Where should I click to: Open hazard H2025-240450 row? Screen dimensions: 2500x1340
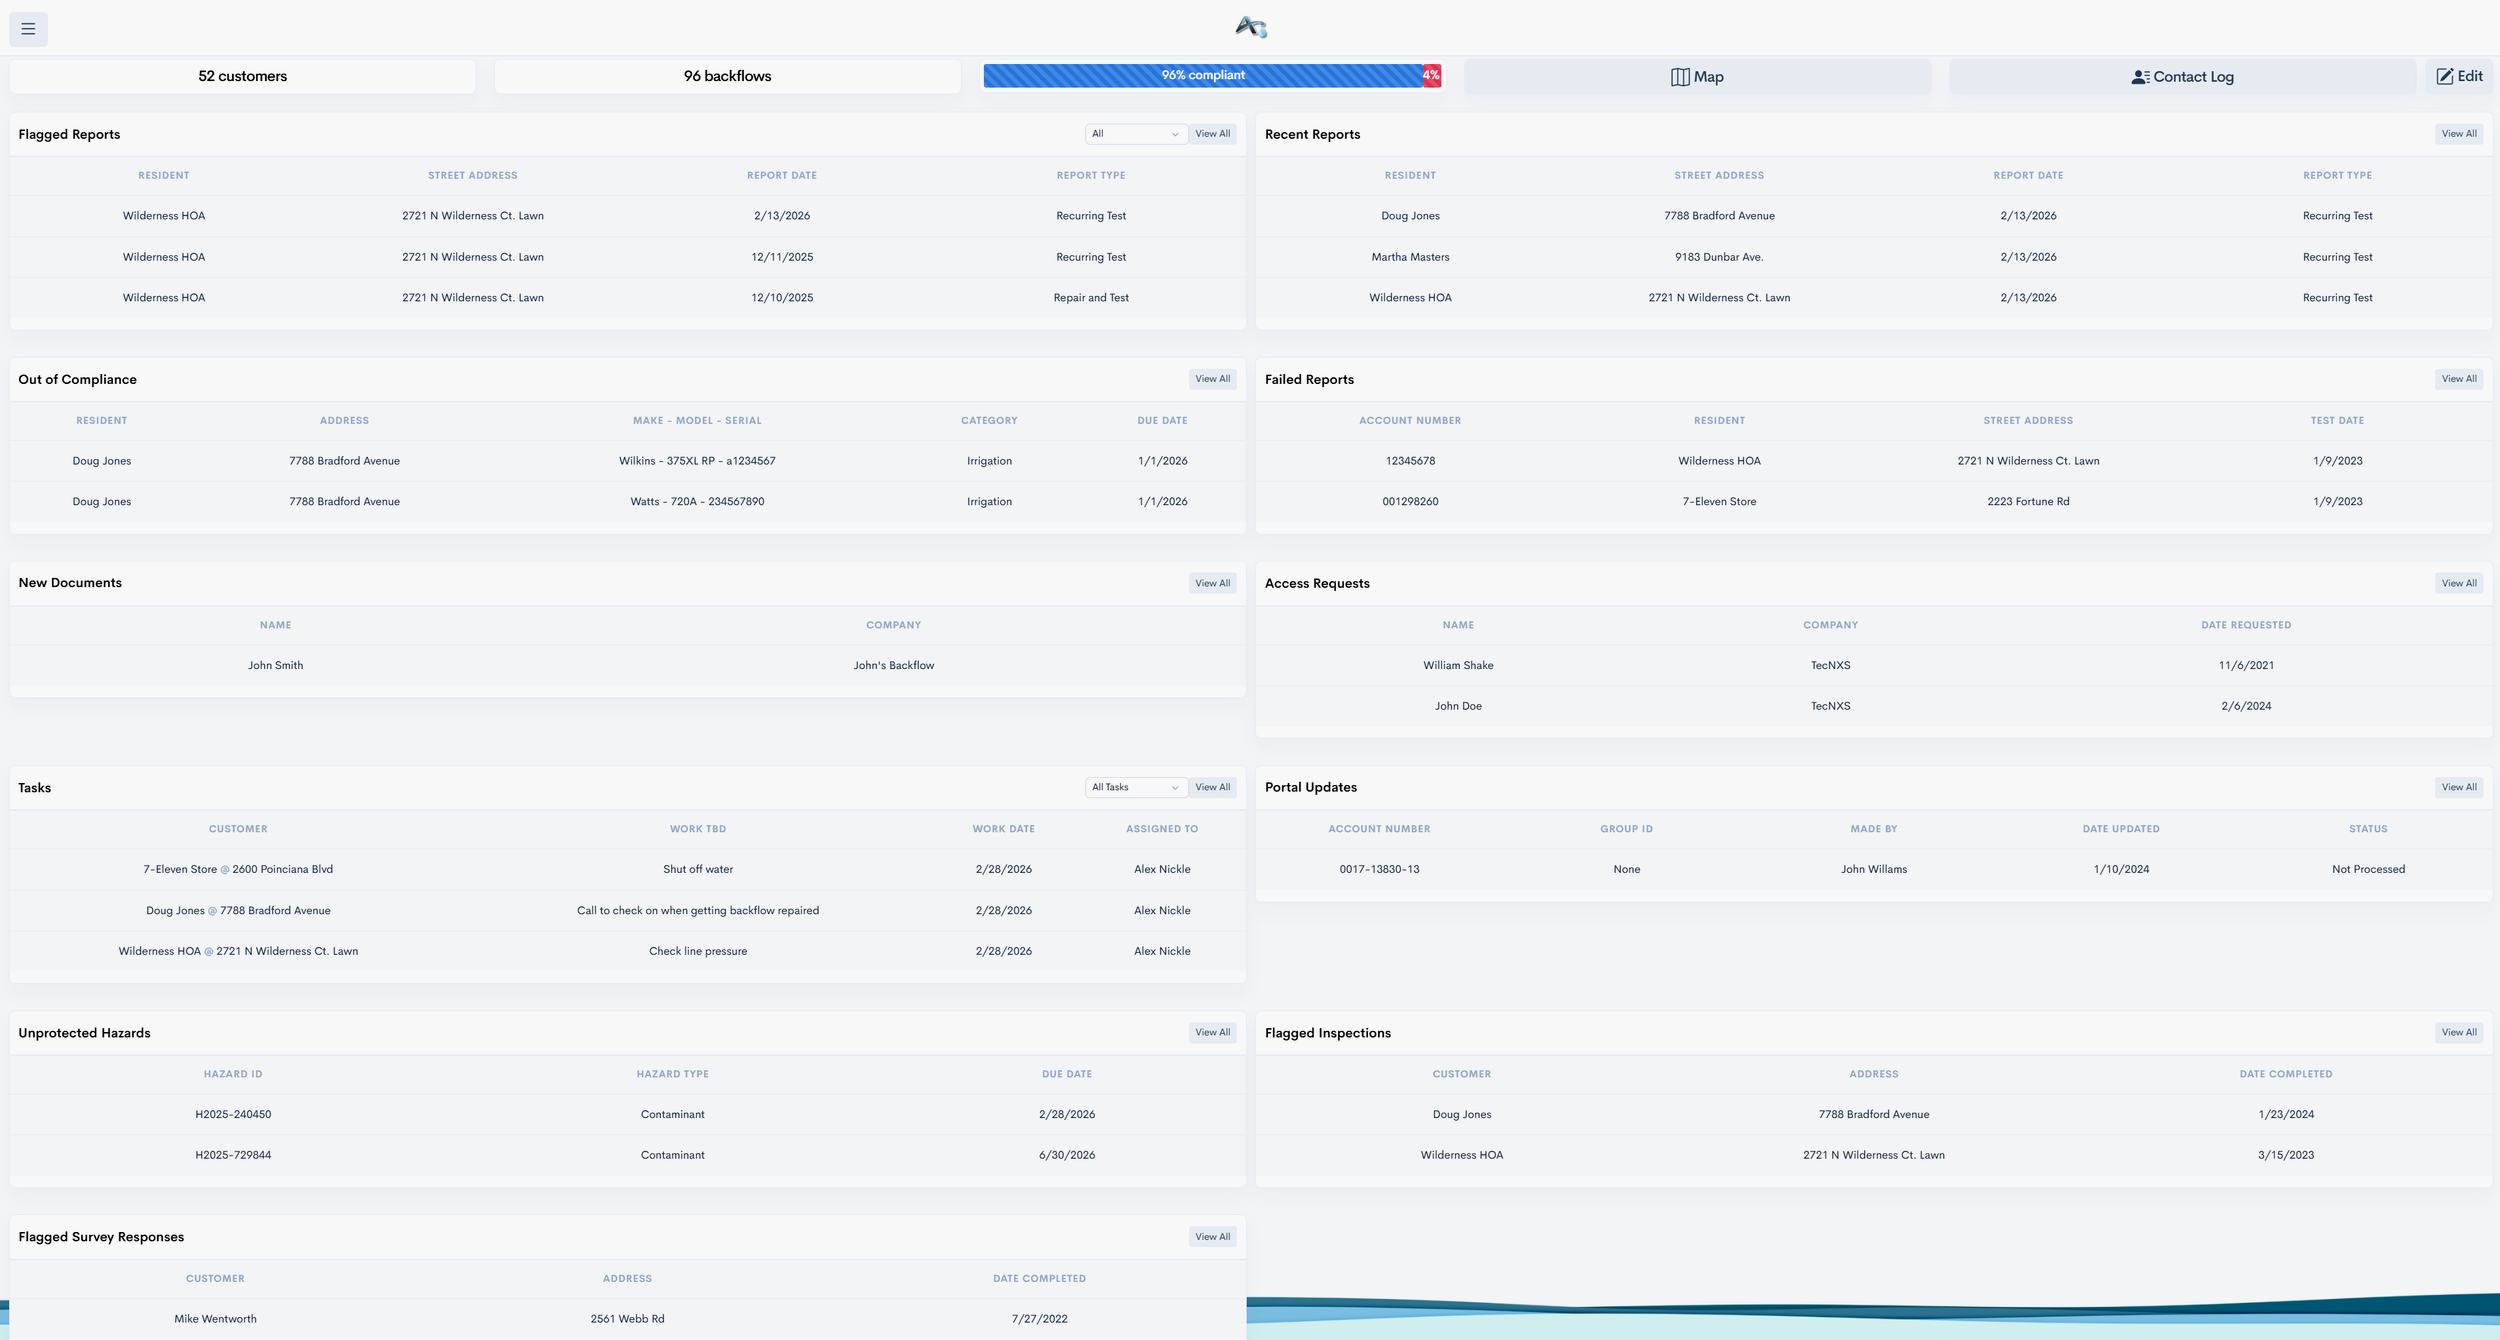233,1115
